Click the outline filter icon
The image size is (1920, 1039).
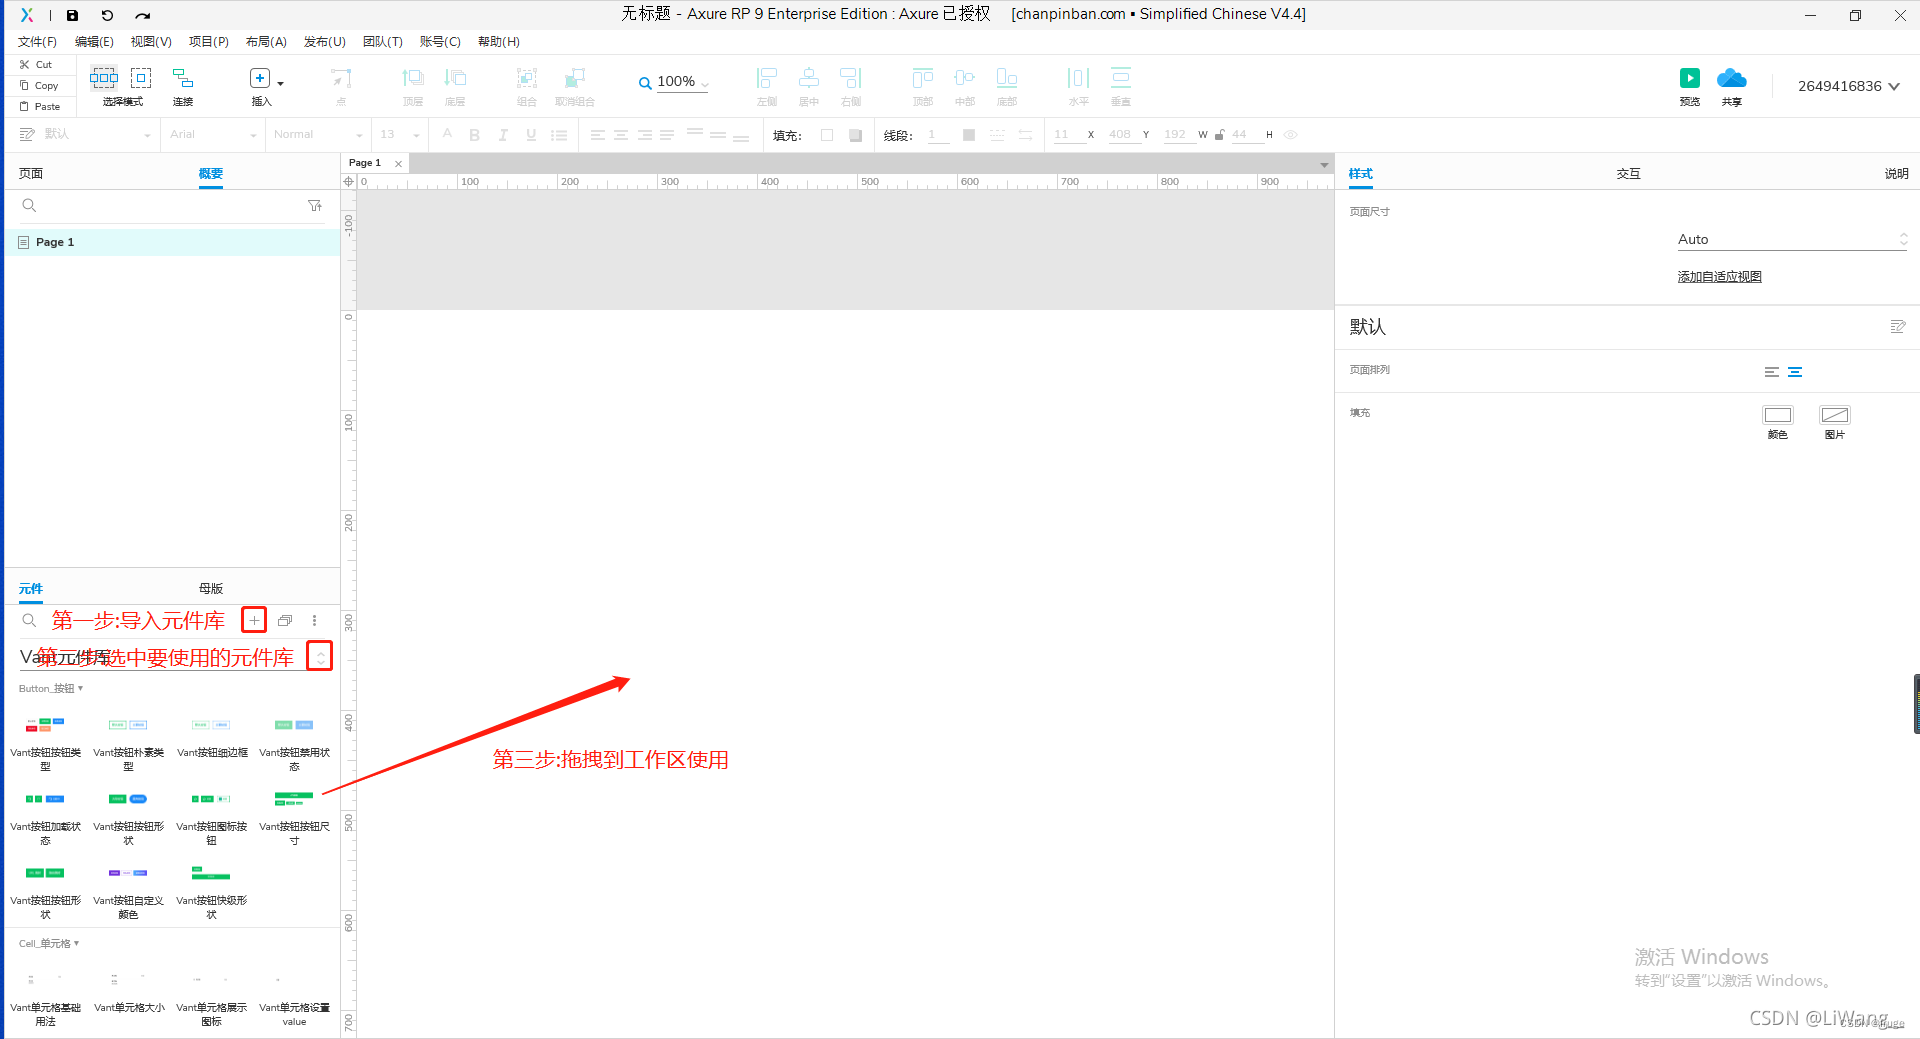(315, 205)
